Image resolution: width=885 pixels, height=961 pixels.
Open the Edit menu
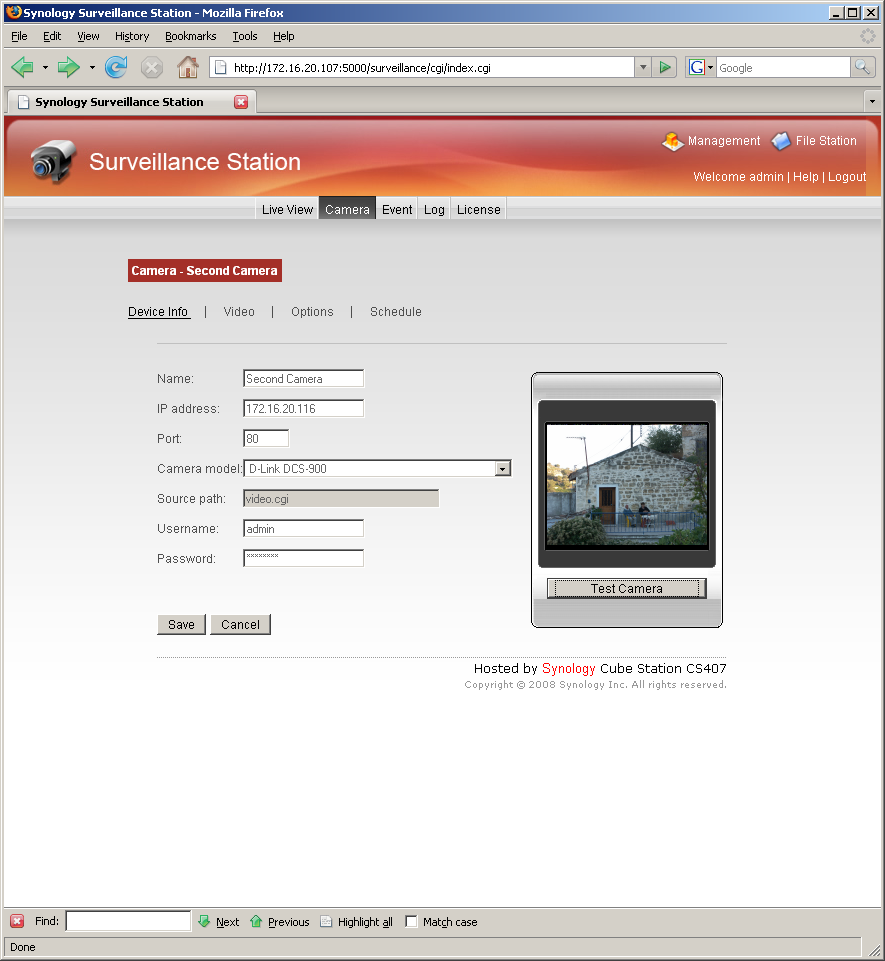(52, 36)
